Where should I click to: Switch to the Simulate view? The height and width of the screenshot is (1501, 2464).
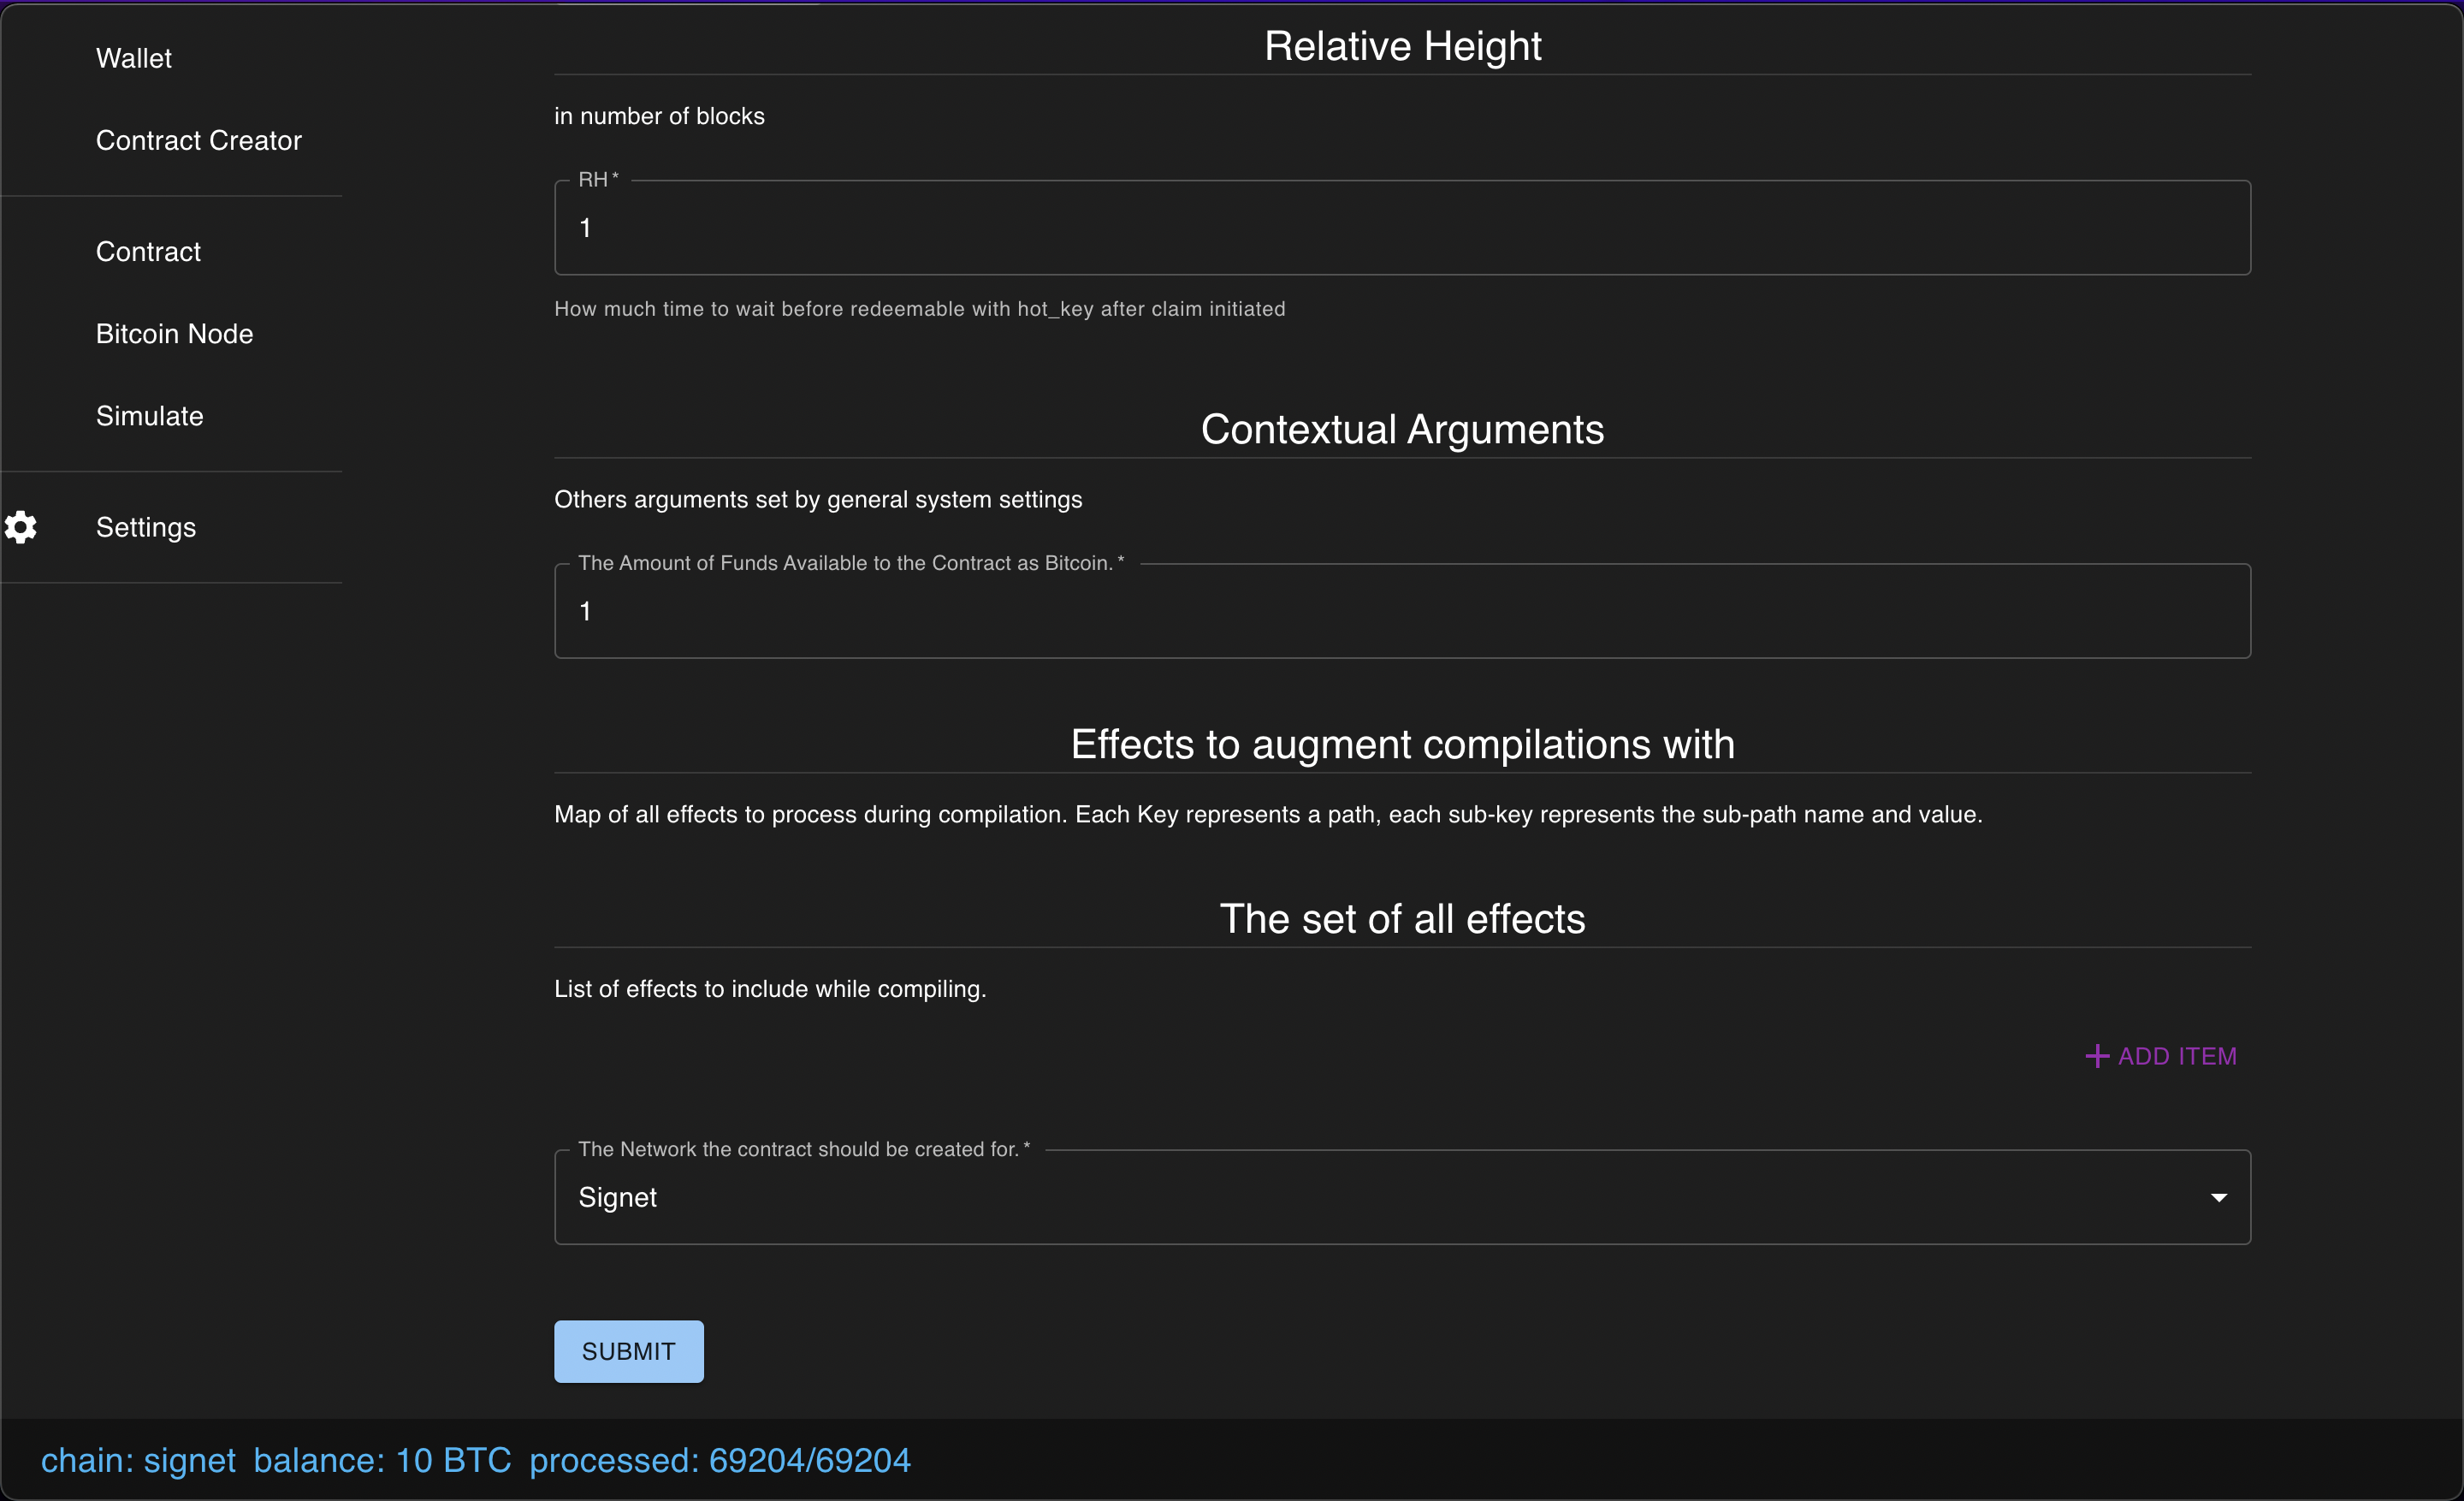[x=150, y=416]
